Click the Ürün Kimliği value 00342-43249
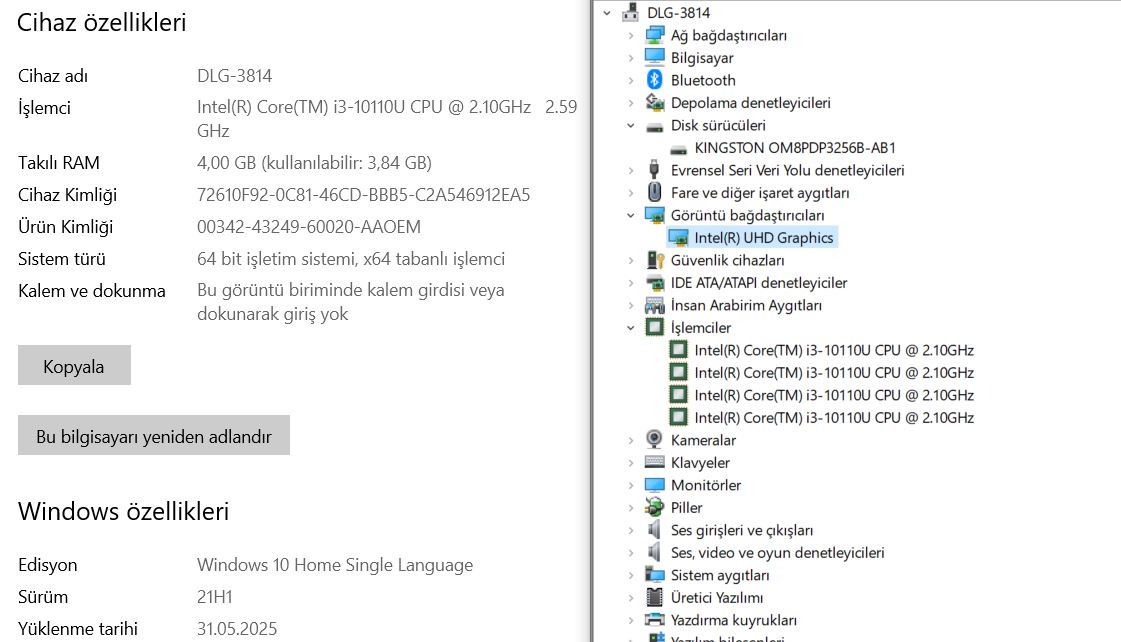 coord(309,227)
